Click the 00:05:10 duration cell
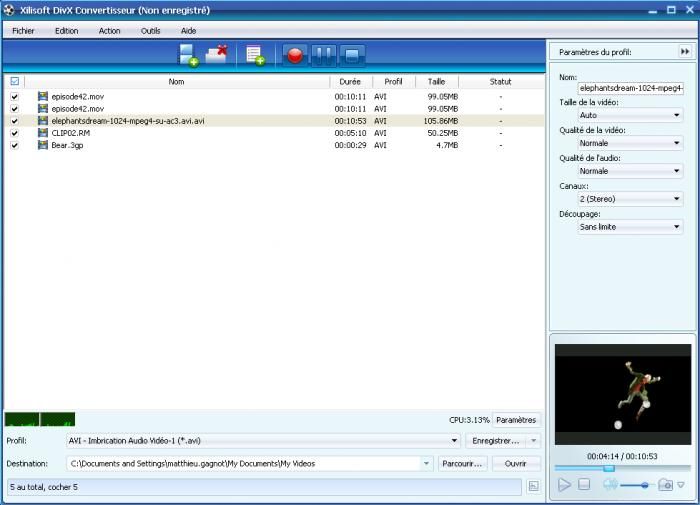The image size is (700, 505). [350, 133]
